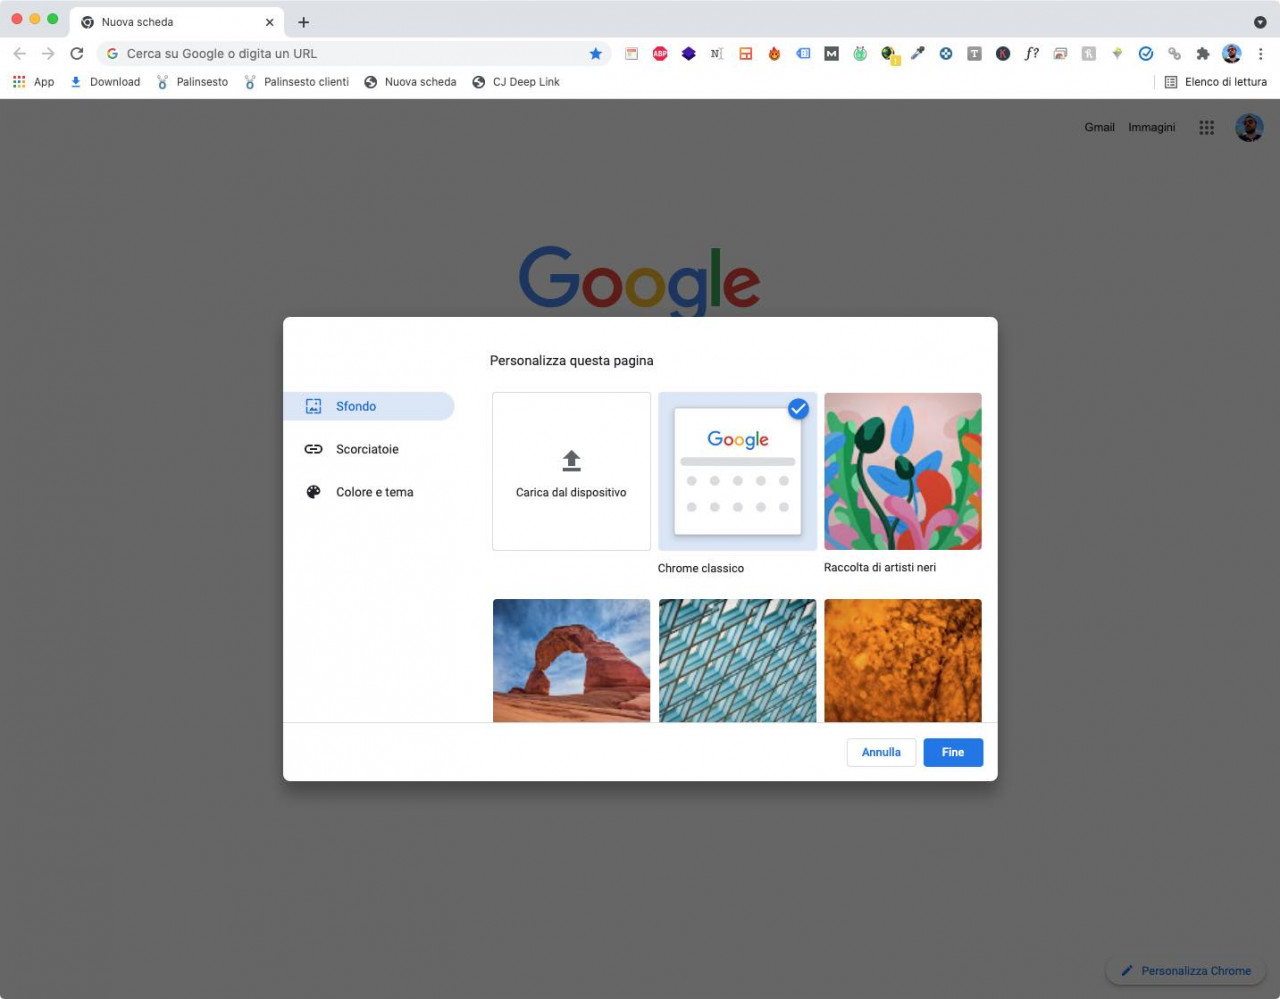
Task: Open the Palinsesto clienti bookmark
Action: [x=296, y=82]
